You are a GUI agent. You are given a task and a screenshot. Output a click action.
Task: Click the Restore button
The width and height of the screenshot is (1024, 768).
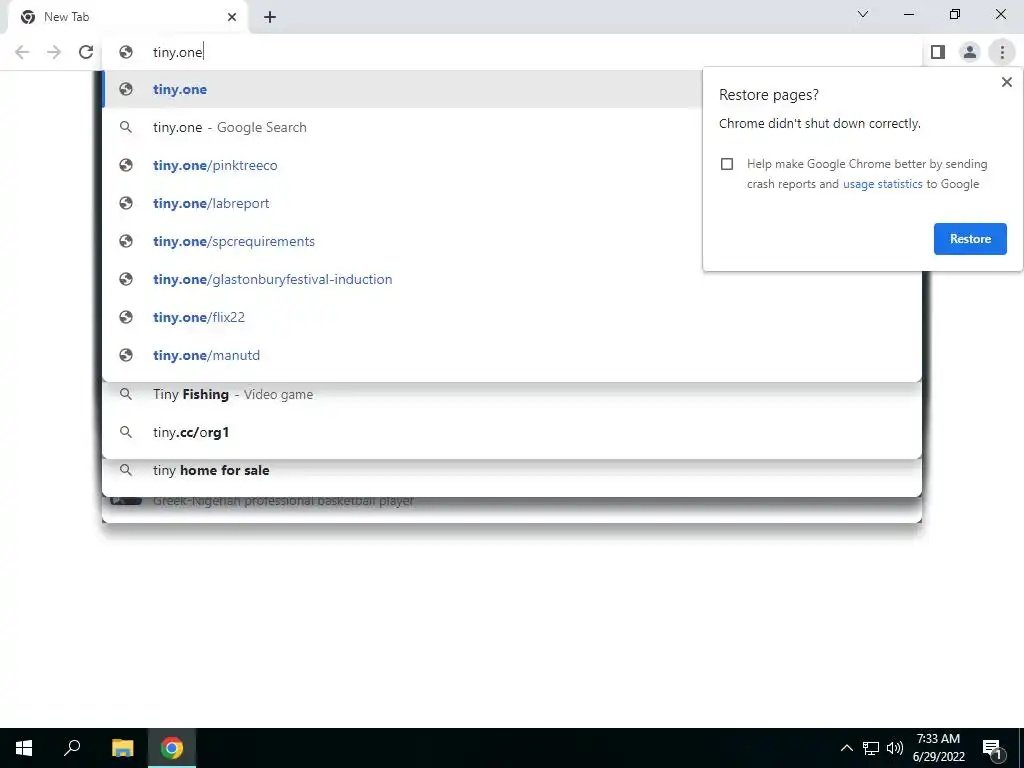970,239
